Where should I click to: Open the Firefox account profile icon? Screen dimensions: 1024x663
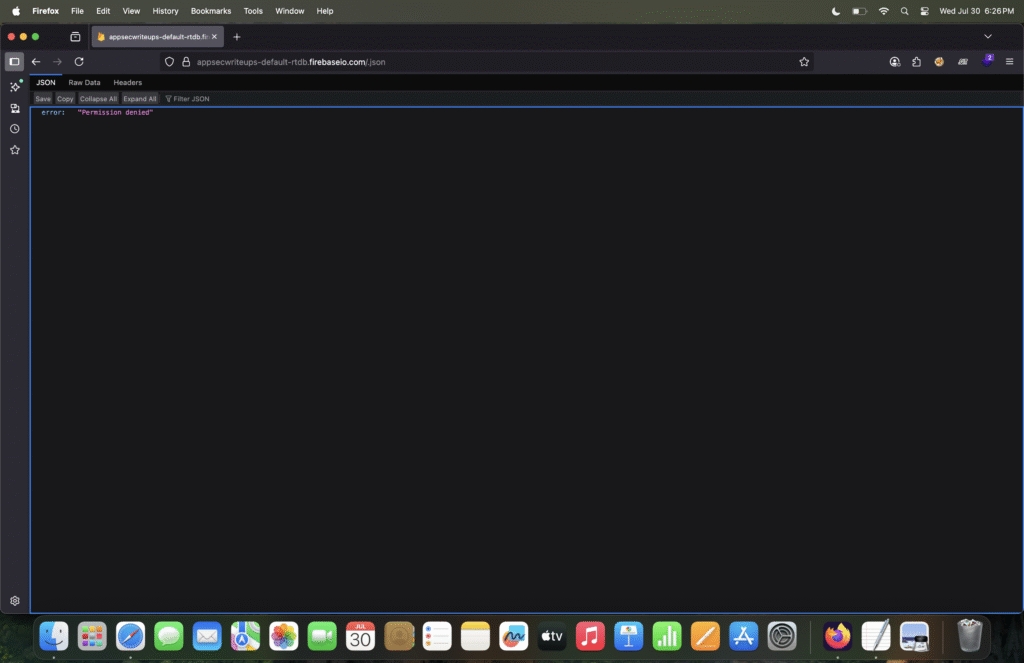click(x=895, y=62)
